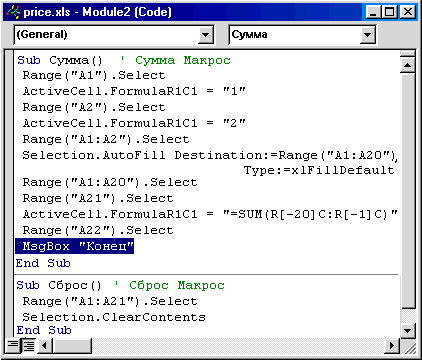Click line Range("A1:A21").Select
The height and width of the screenshot is (360, 422).
110,301
